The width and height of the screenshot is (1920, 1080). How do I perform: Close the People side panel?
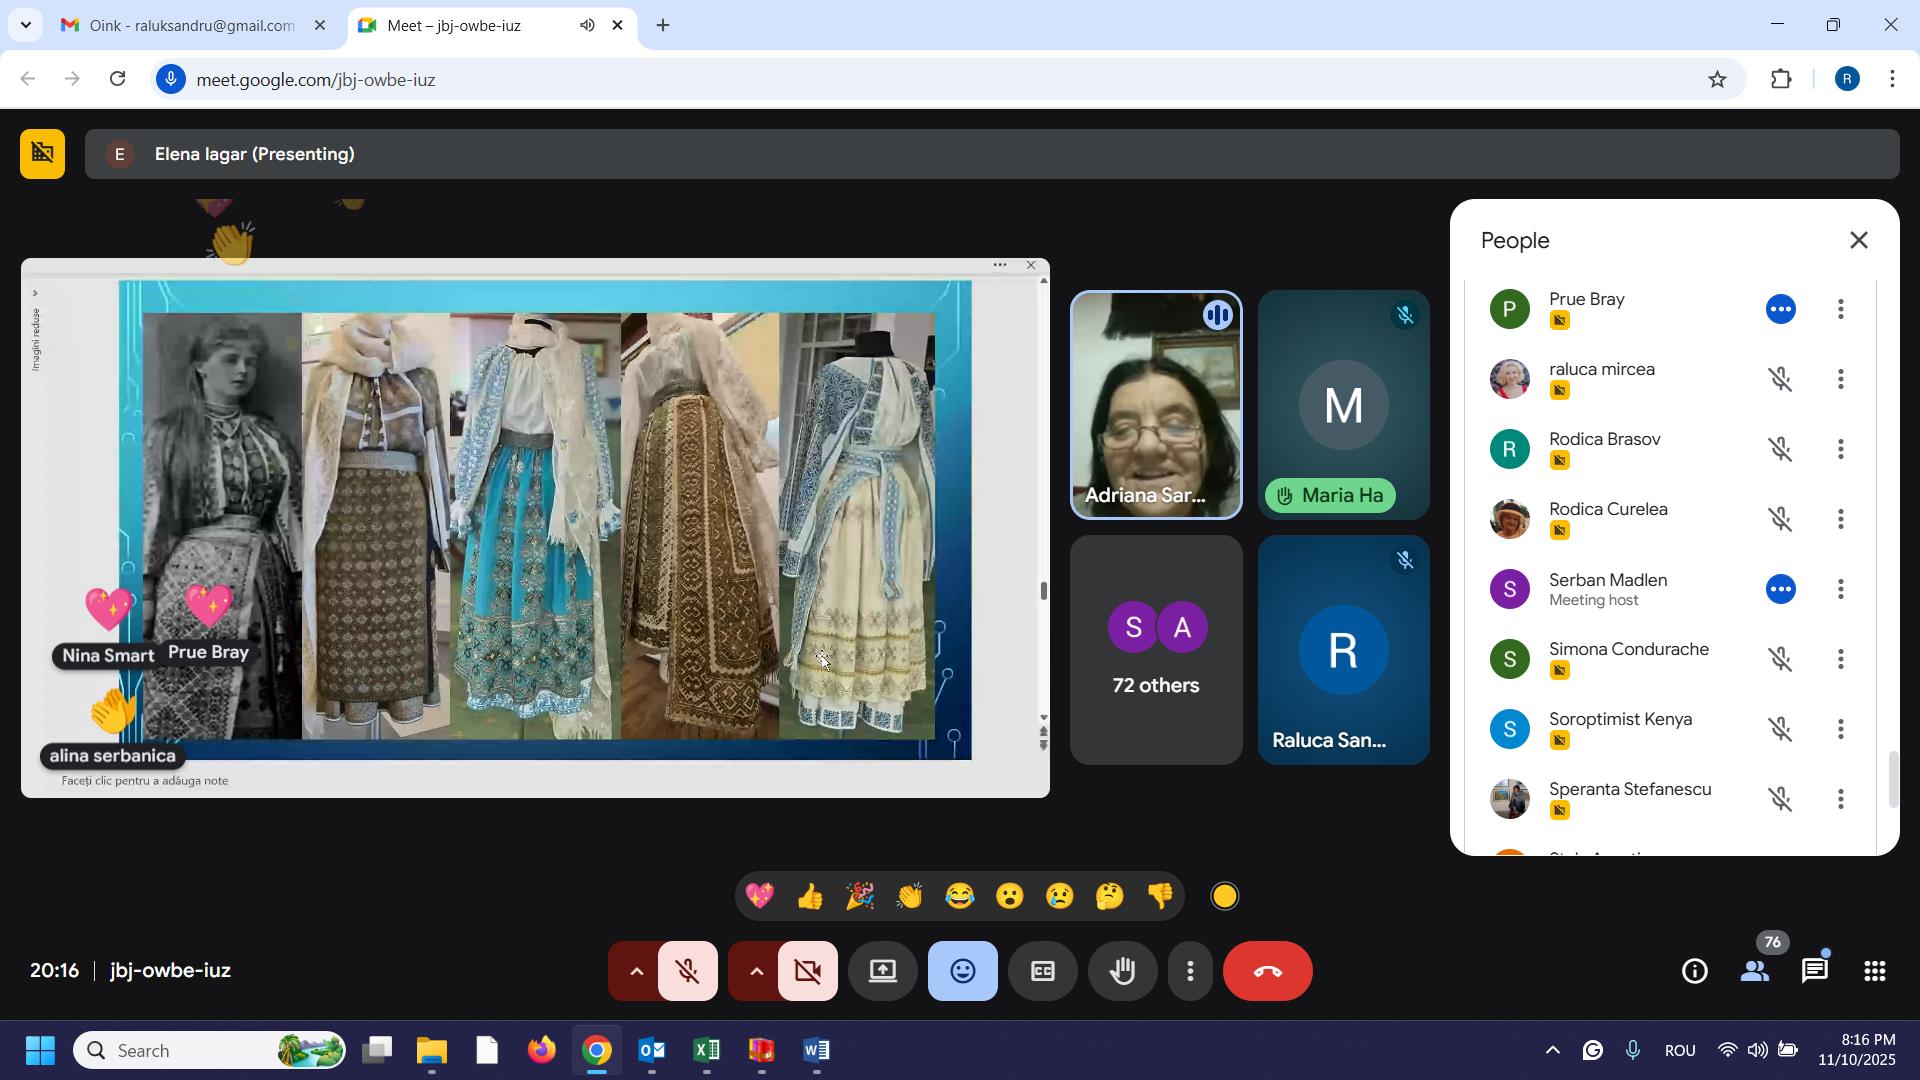click(x=1858, y=241)
